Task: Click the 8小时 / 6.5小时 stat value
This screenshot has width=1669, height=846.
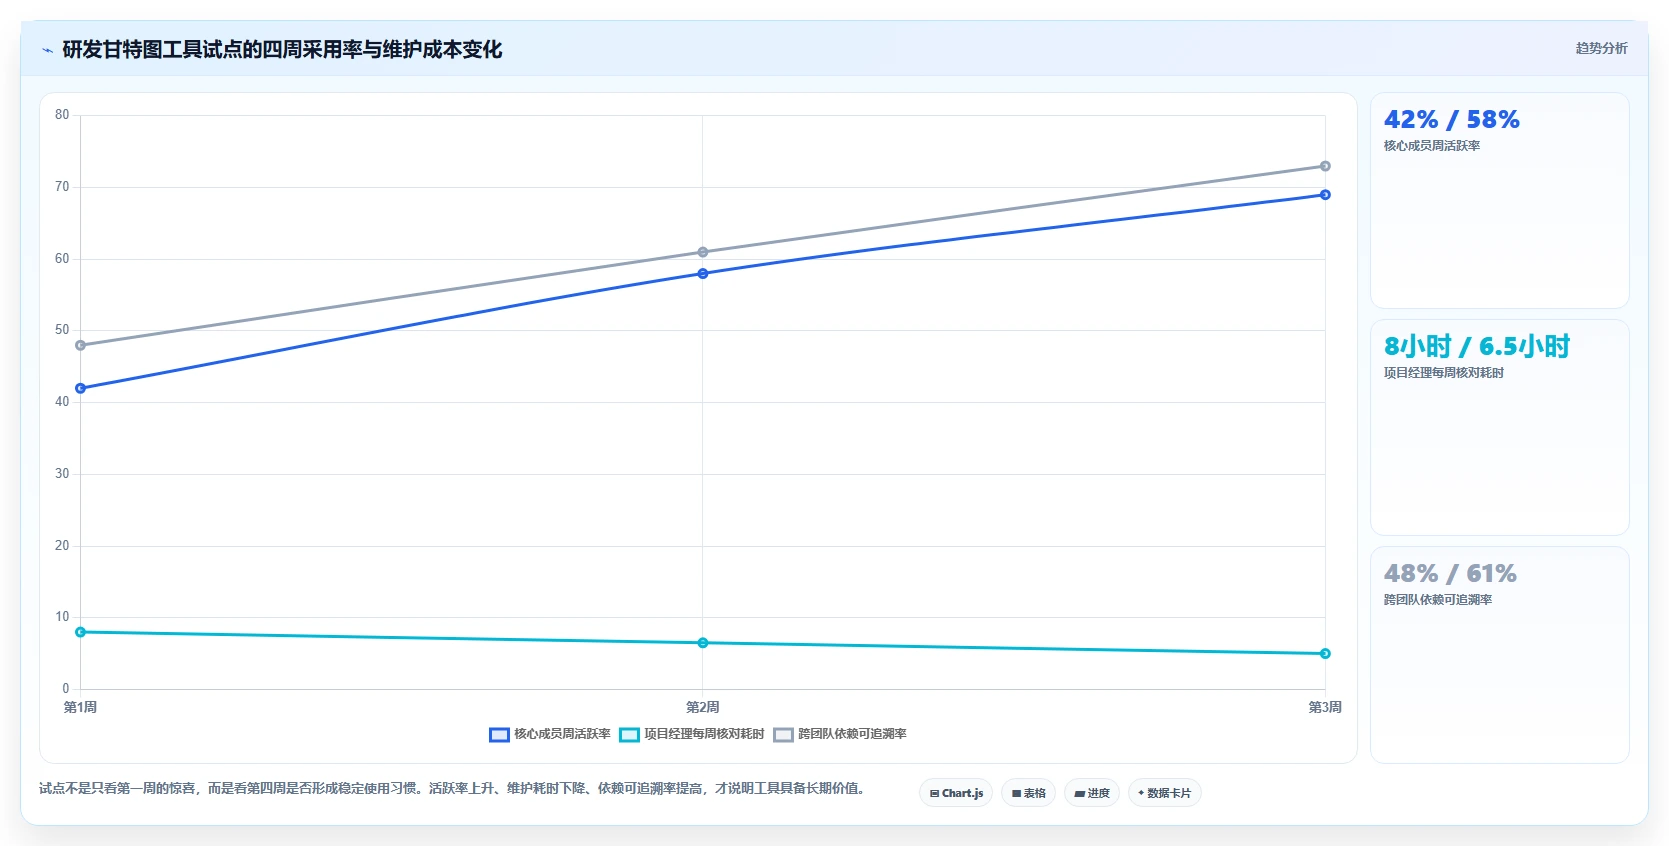Action: [x=1477, y=347]
